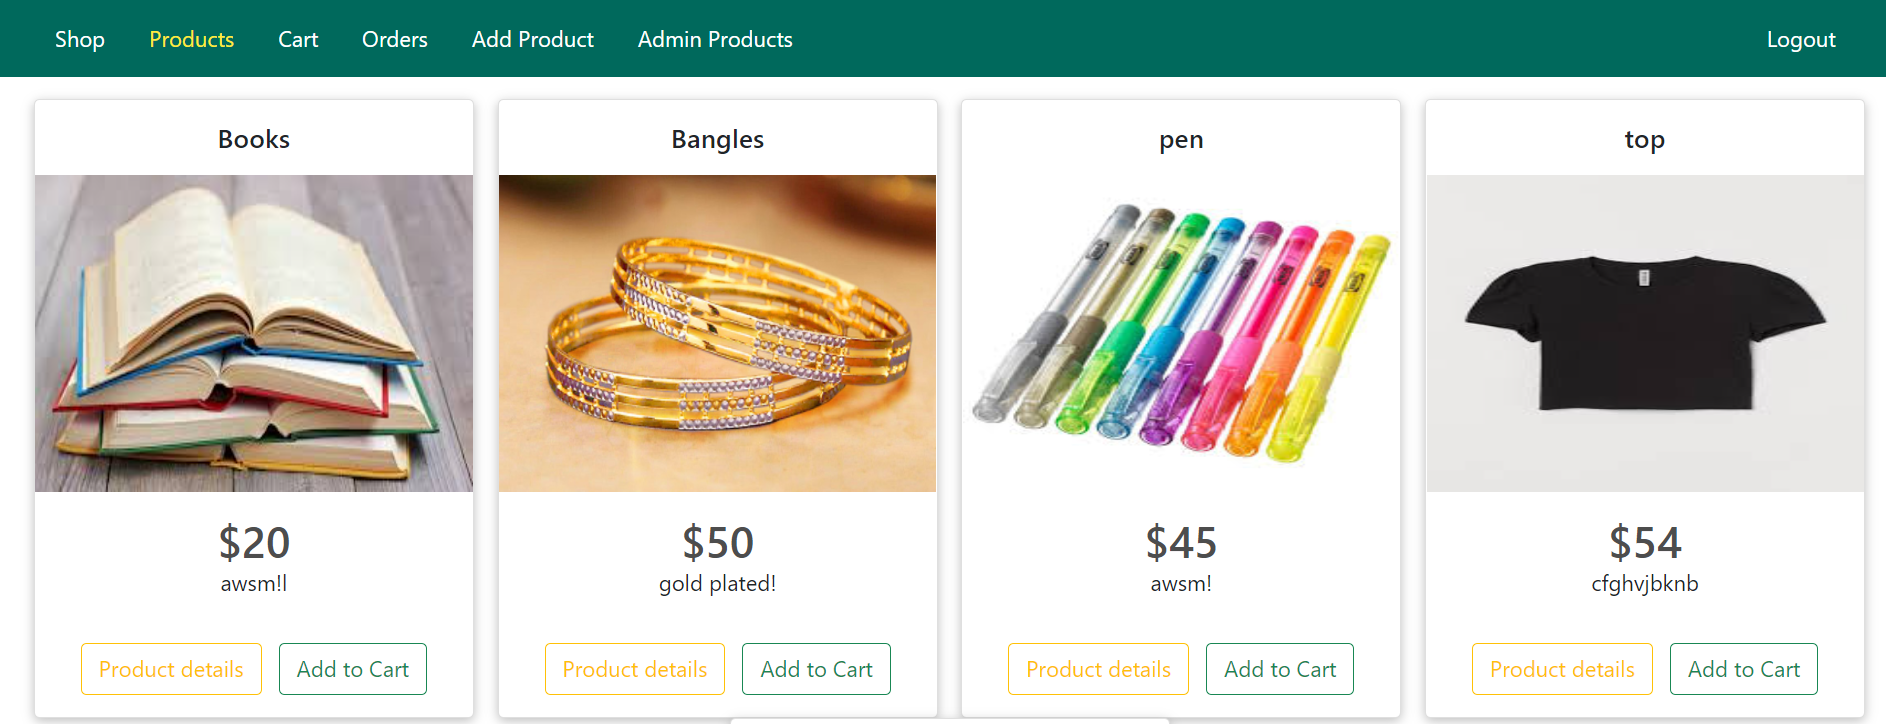Screen dimensions: 1886x724
Task: View Product details for Books
Action: 171,669
